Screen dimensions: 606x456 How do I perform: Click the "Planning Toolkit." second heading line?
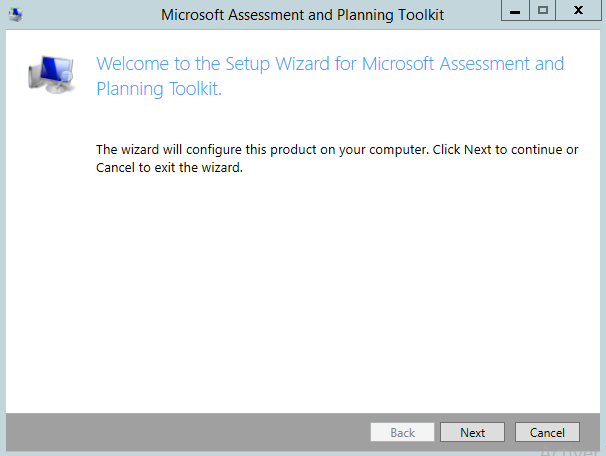click(158, 89)
